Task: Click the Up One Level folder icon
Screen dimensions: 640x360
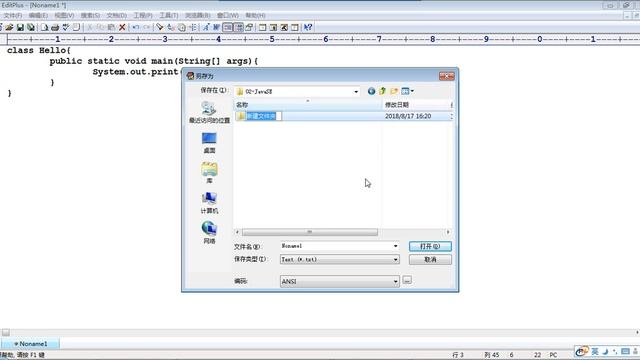Action: [382, 91]
